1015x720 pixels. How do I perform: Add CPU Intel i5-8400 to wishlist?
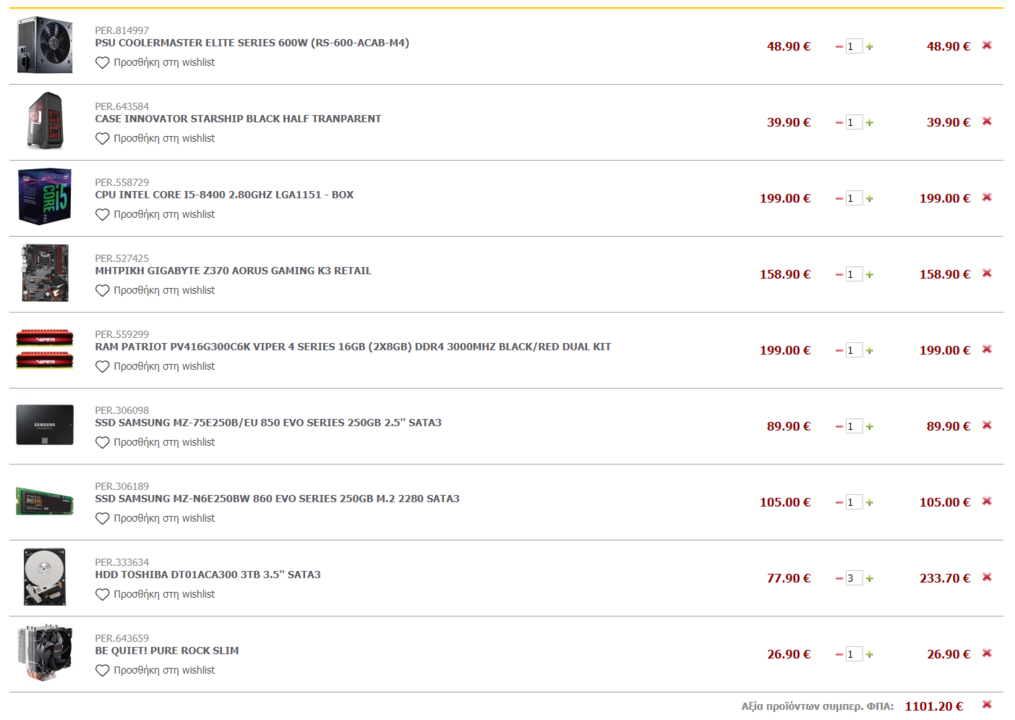click(155, 214)
